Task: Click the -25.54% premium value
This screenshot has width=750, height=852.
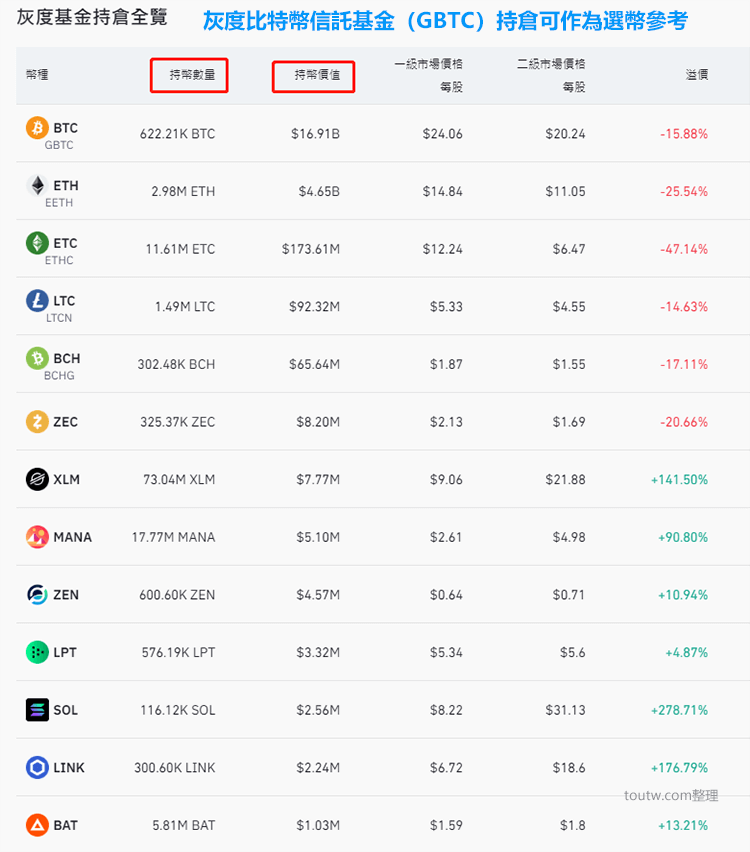Action: (684, 191)
